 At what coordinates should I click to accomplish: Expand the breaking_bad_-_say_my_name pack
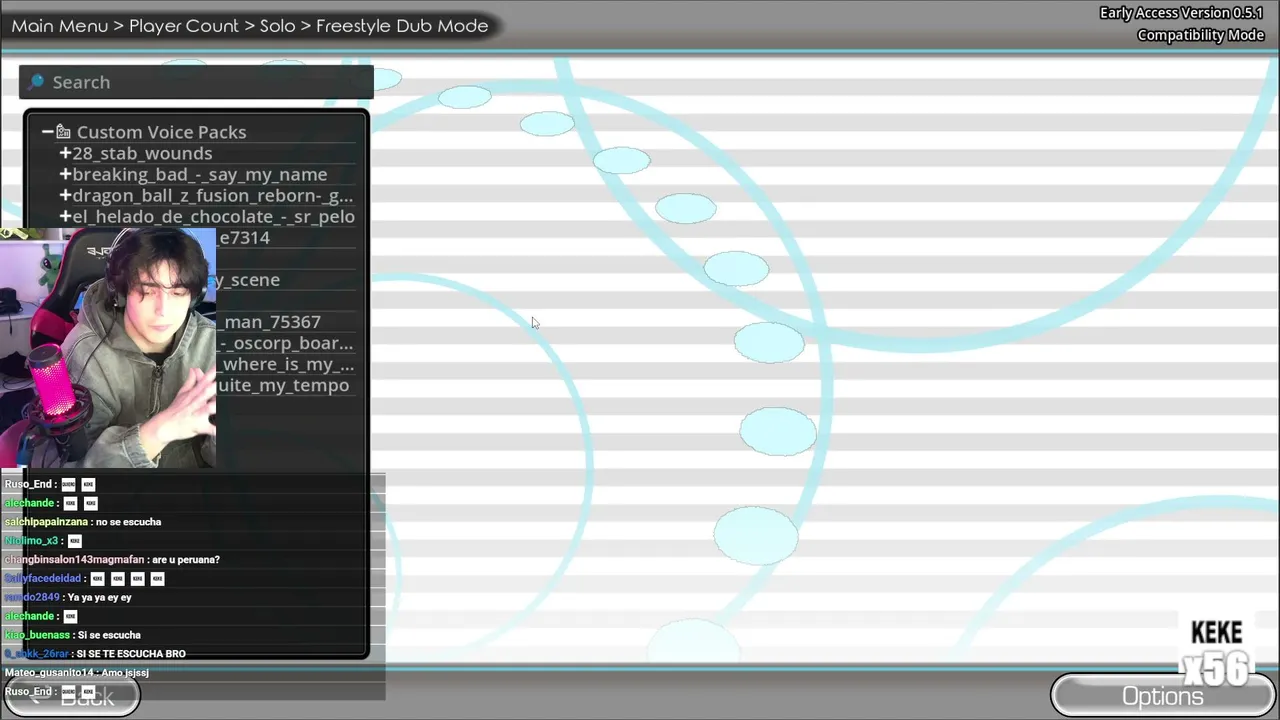(65, 174)
